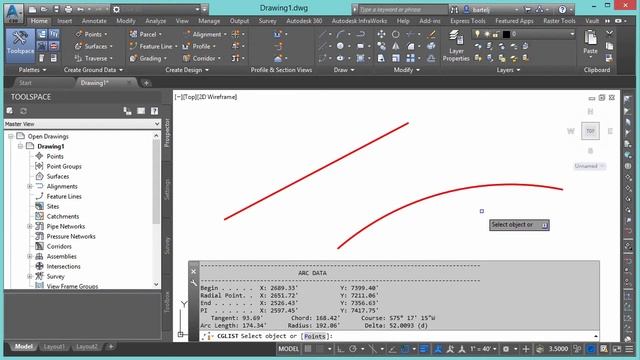Click the Points option in command line
Screen dimensions: 640x360
[315, 336]
